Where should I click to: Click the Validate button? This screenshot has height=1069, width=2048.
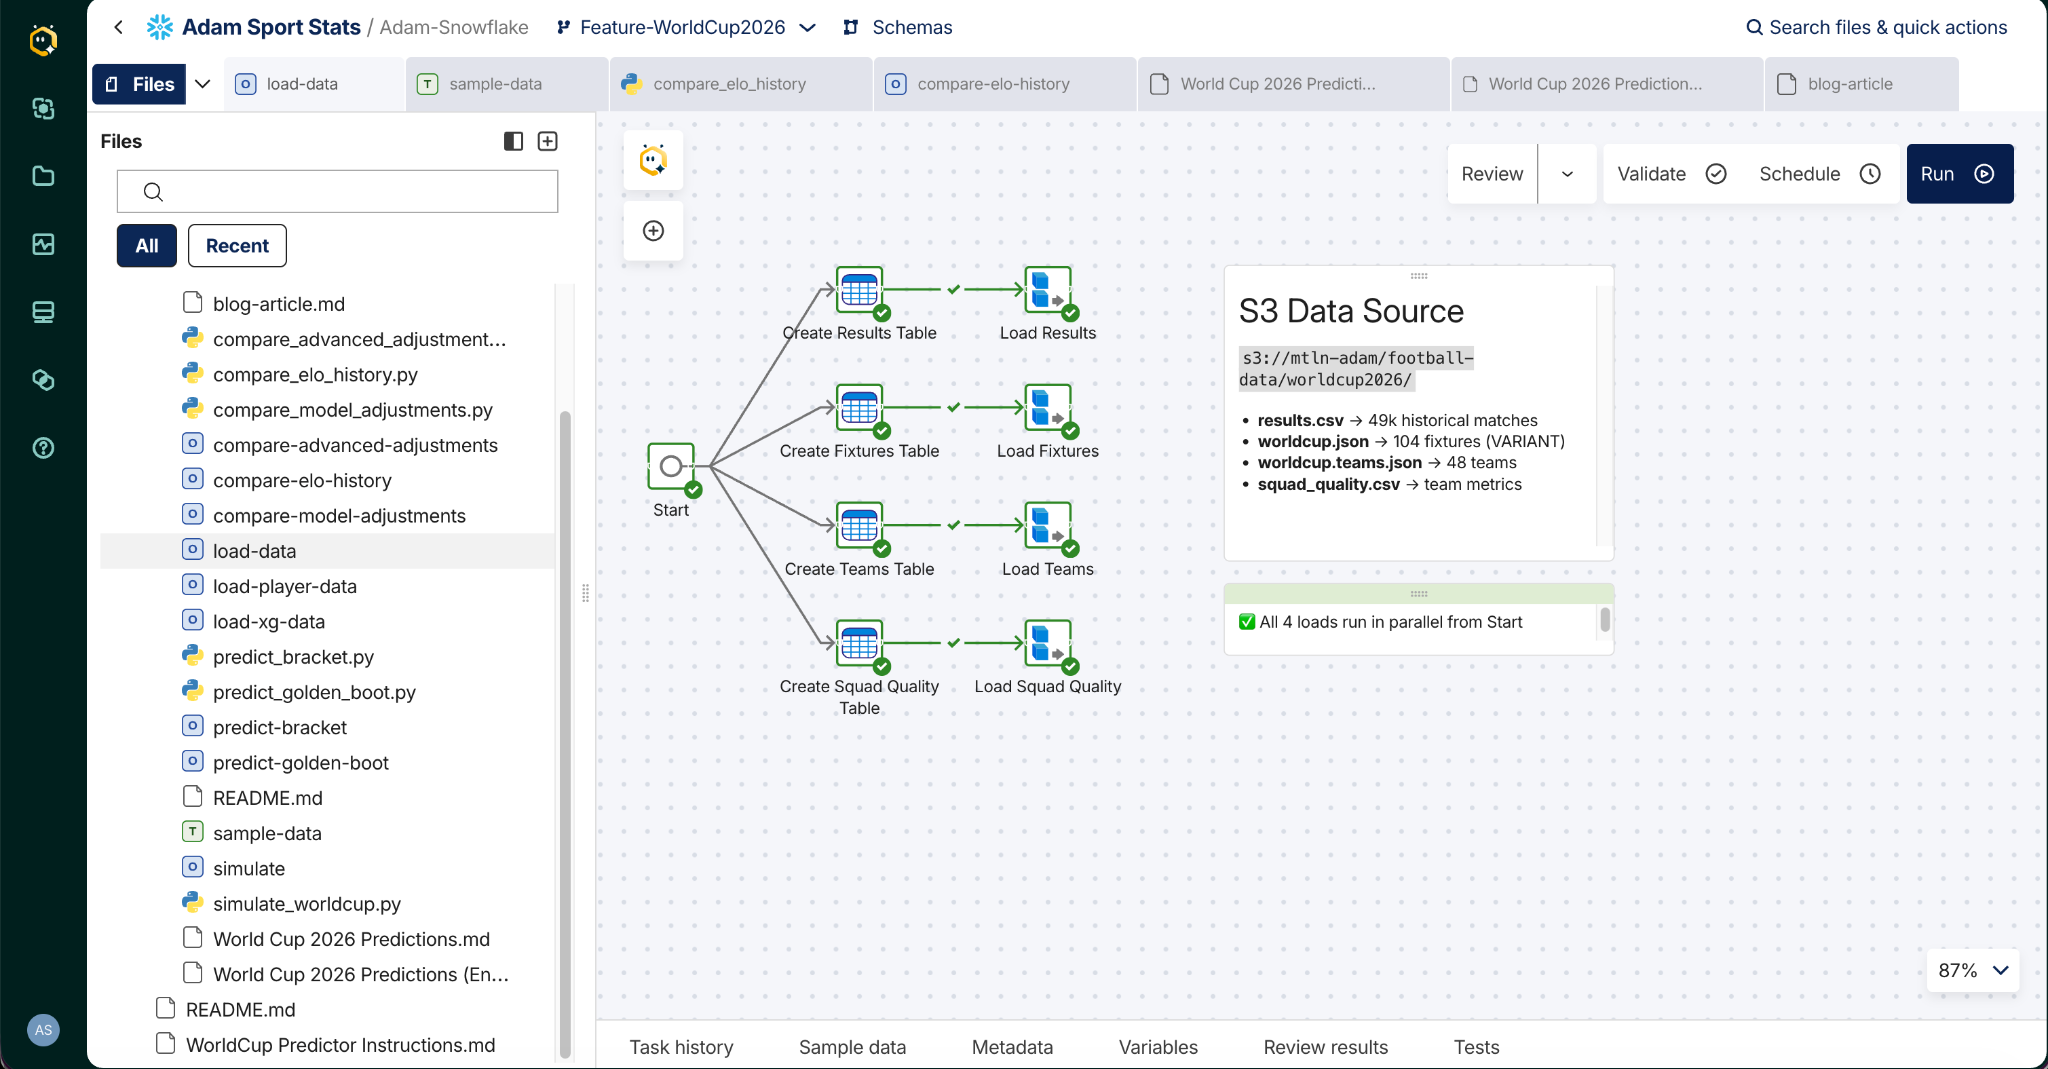1672,174
